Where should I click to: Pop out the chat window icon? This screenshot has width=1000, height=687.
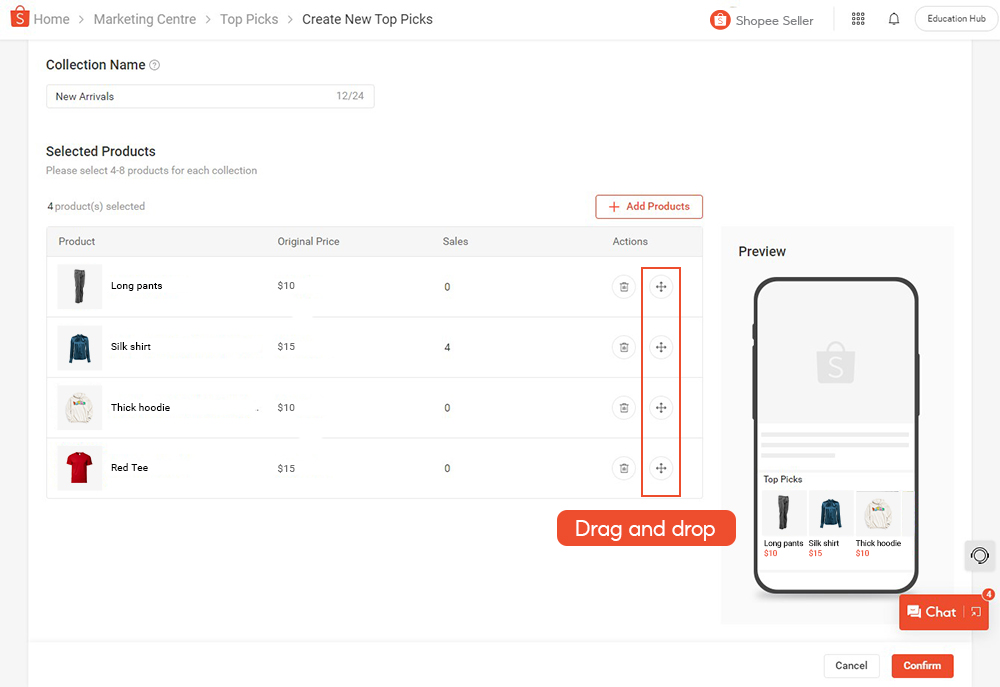(976, 612)
